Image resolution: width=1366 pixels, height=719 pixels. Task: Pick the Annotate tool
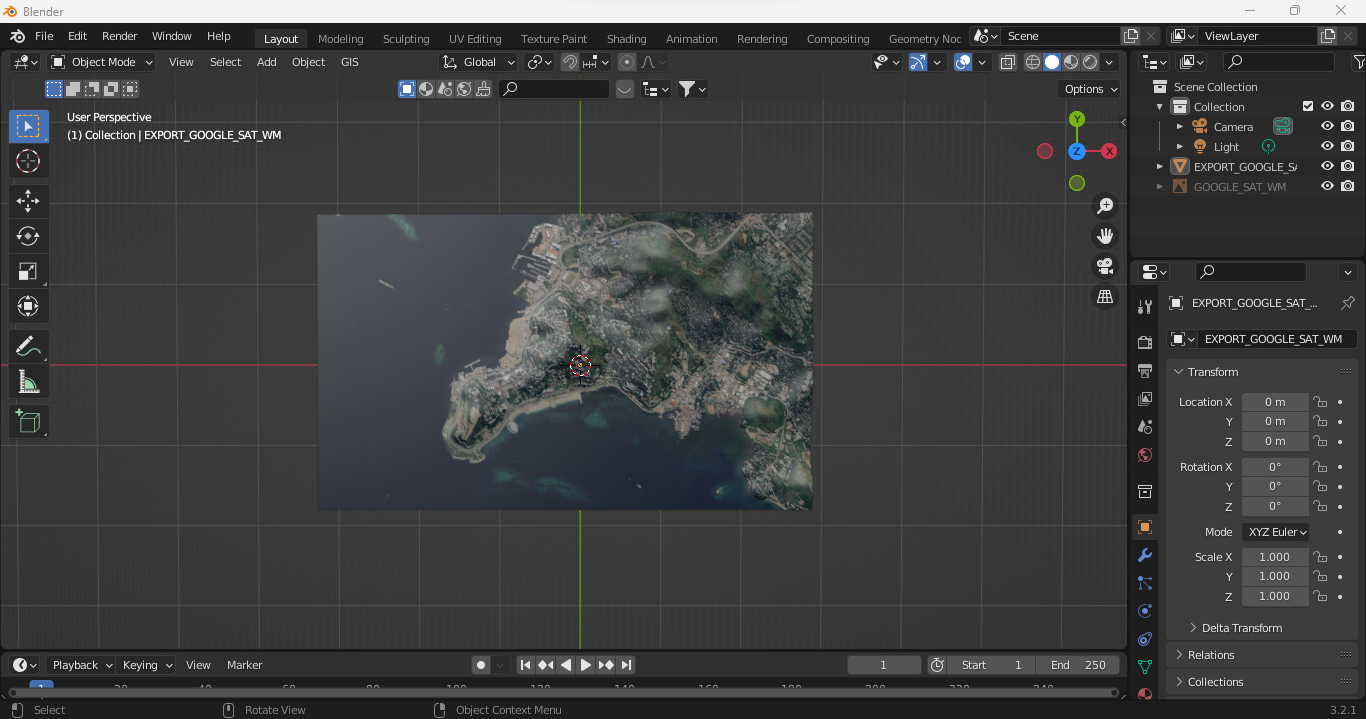point(28,346)
